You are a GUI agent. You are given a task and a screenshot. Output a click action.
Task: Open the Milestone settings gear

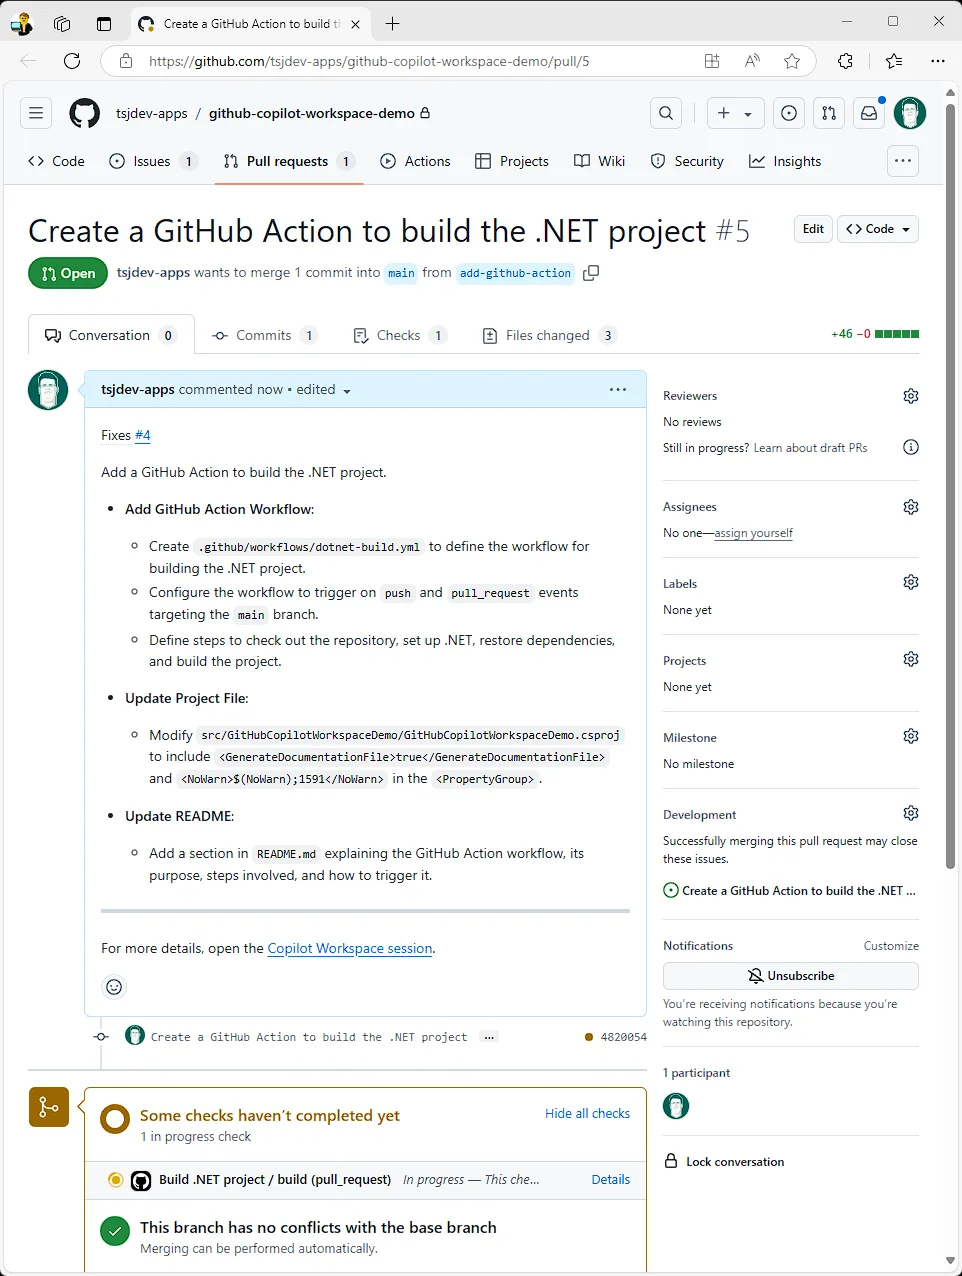tap(910, 736)
